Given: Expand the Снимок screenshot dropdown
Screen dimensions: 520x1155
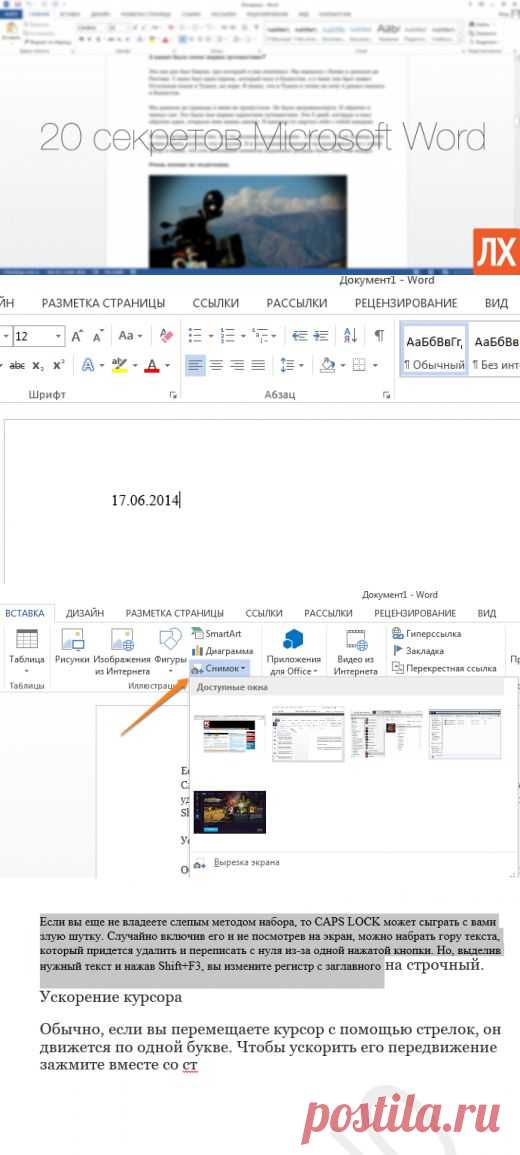Looking at the screenshot, I should (219, 669).
